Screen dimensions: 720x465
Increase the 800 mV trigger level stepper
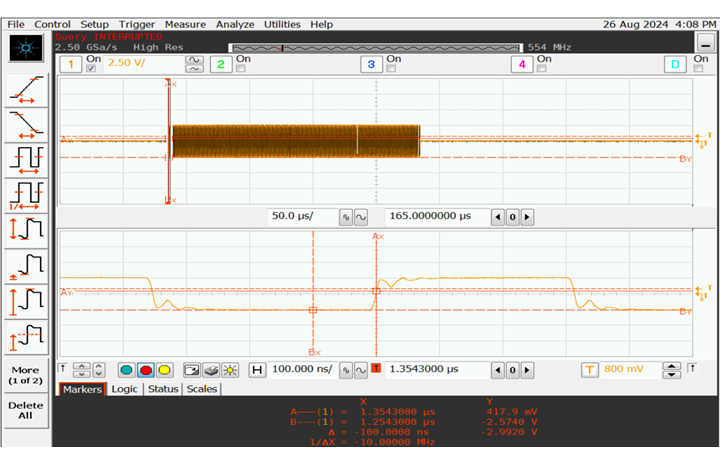671,366
